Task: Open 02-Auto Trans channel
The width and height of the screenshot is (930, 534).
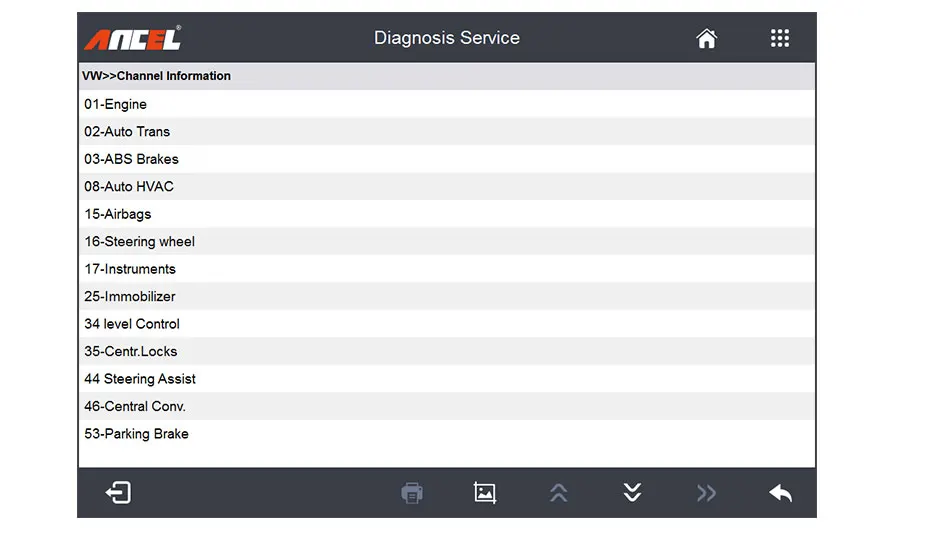Action: [127, 132]
